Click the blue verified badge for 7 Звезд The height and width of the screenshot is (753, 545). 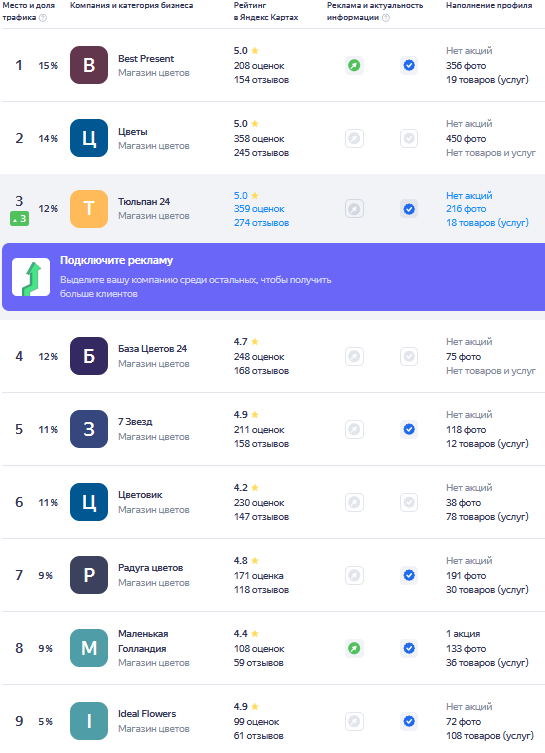[x=409, y=429]
